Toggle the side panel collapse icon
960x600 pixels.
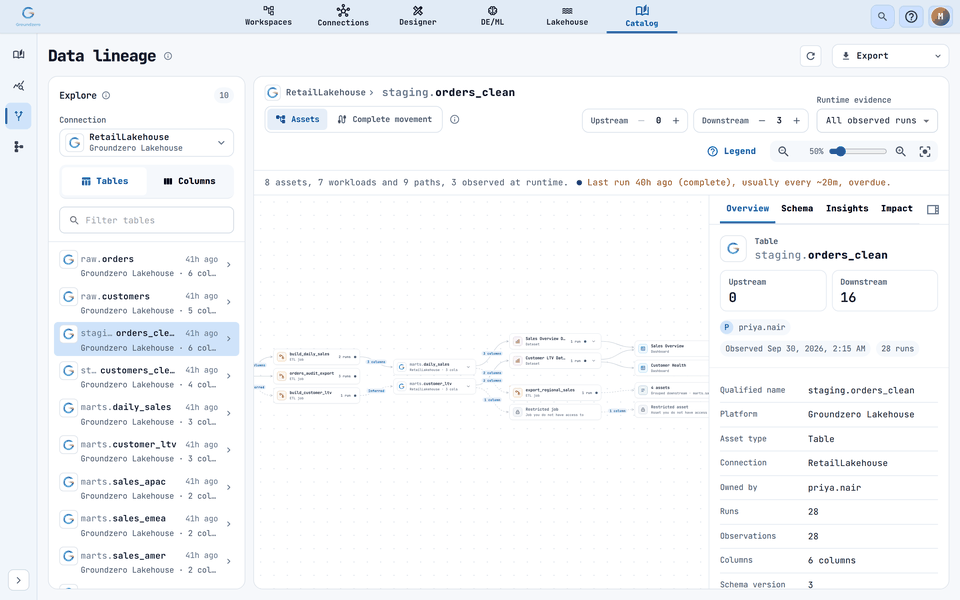click(932, 209)
